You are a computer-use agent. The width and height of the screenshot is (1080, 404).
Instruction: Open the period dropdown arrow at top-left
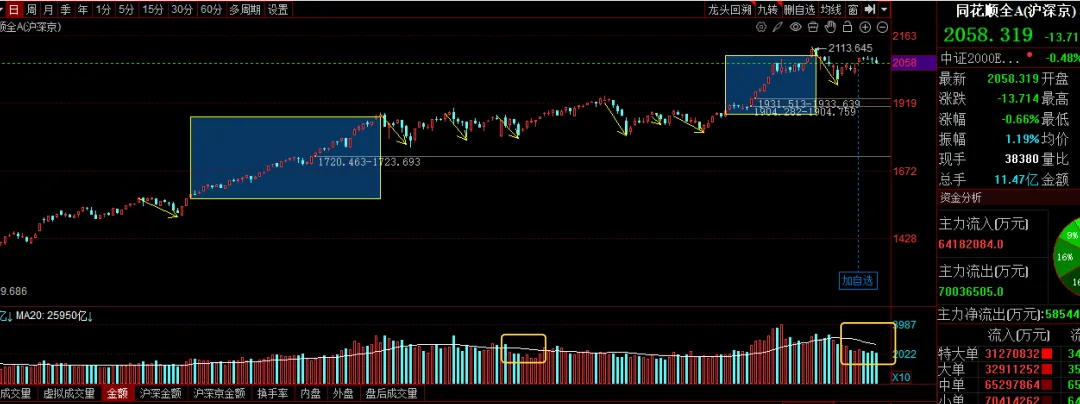click(2, 10)
